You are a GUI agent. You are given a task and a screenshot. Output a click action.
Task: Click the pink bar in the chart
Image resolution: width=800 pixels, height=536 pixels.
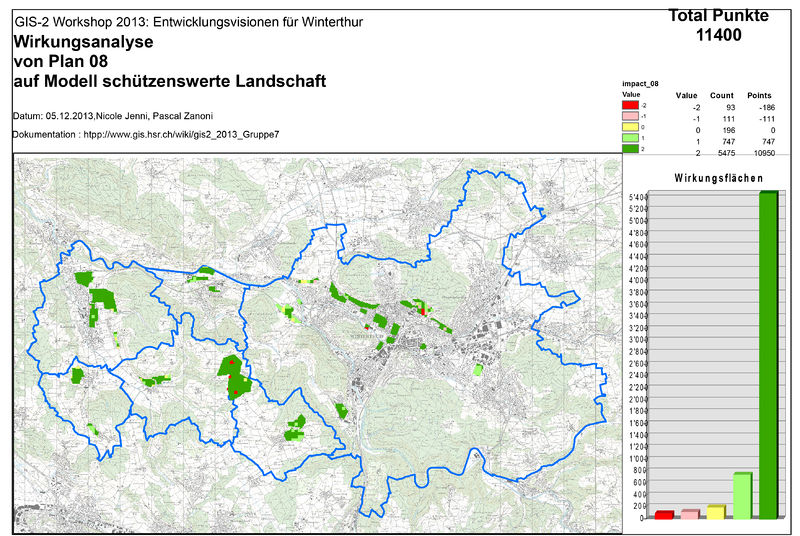689,514
